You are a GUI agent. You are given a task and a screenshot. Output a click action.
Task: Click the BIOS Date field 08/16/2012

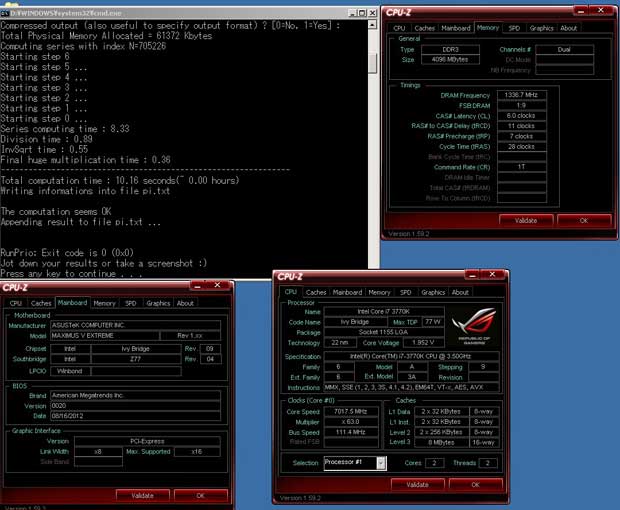tap(136, 416)
